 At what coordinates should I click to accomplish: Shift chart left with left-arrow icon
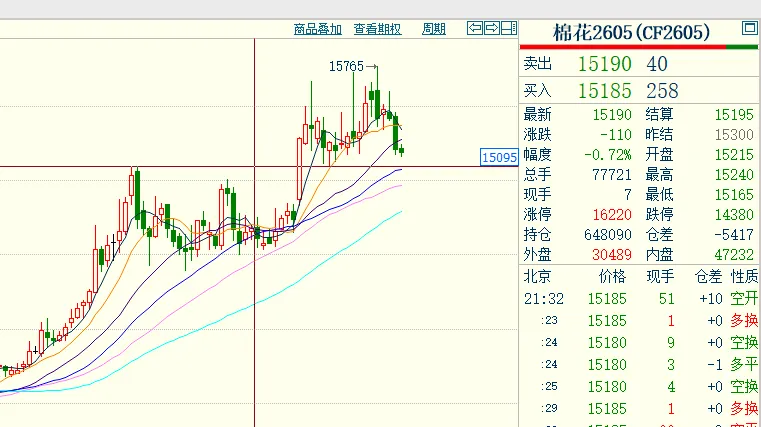[x=475, y=28]
